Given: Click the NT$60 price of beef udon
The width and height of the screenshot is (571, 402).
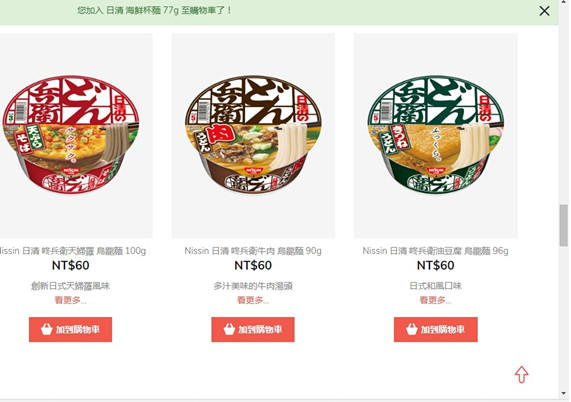Looking at the screenshot, I should tap(253, 265).
